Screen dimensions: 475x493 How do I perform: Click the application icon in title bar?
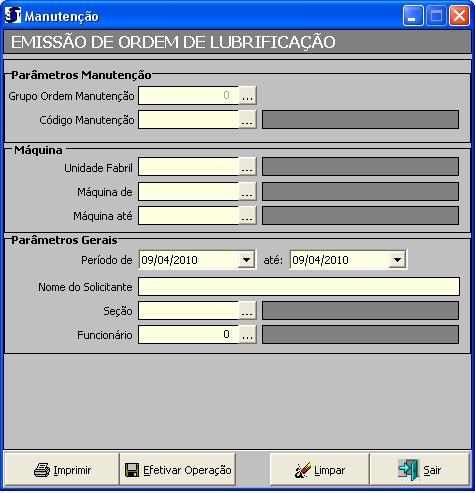[13, 15]
